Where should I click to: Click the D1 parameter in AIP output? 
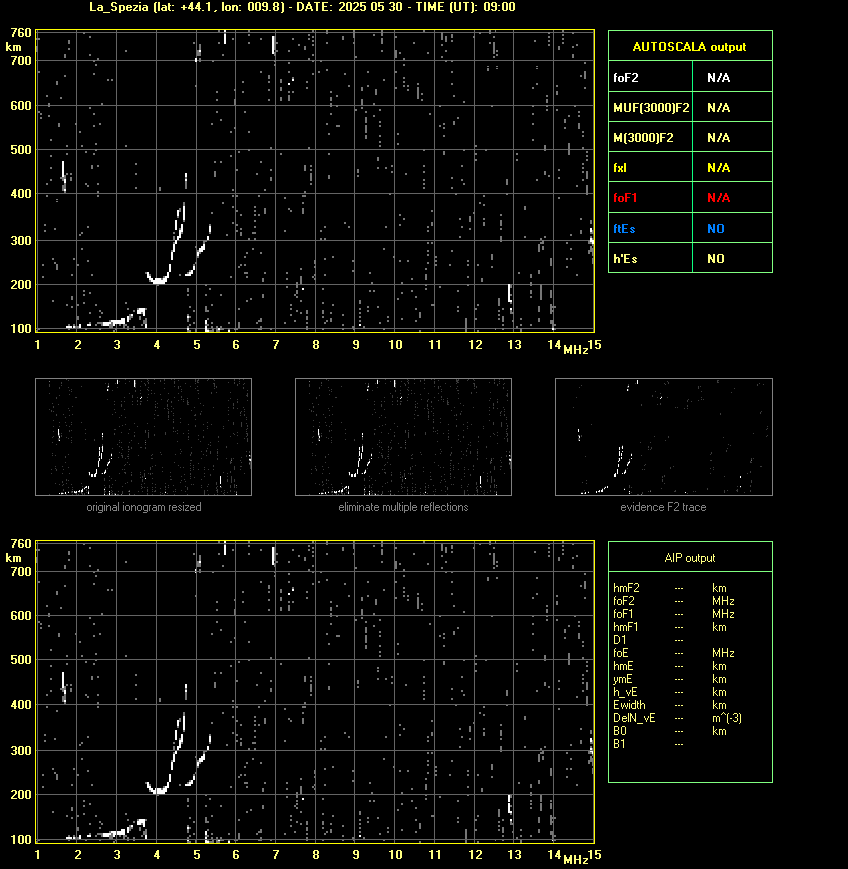point(620,640)
